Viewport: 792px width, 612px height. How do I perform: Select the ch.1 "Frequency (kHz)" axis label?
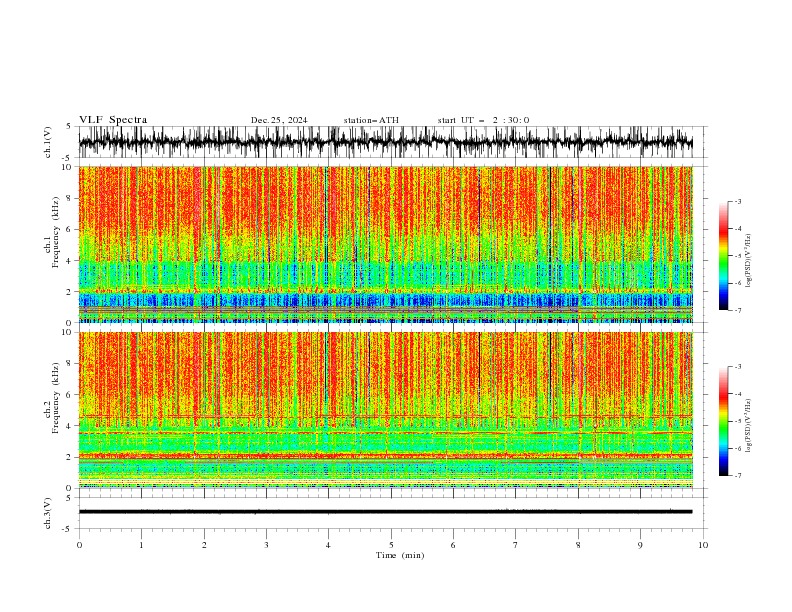[x=56, y=232]
